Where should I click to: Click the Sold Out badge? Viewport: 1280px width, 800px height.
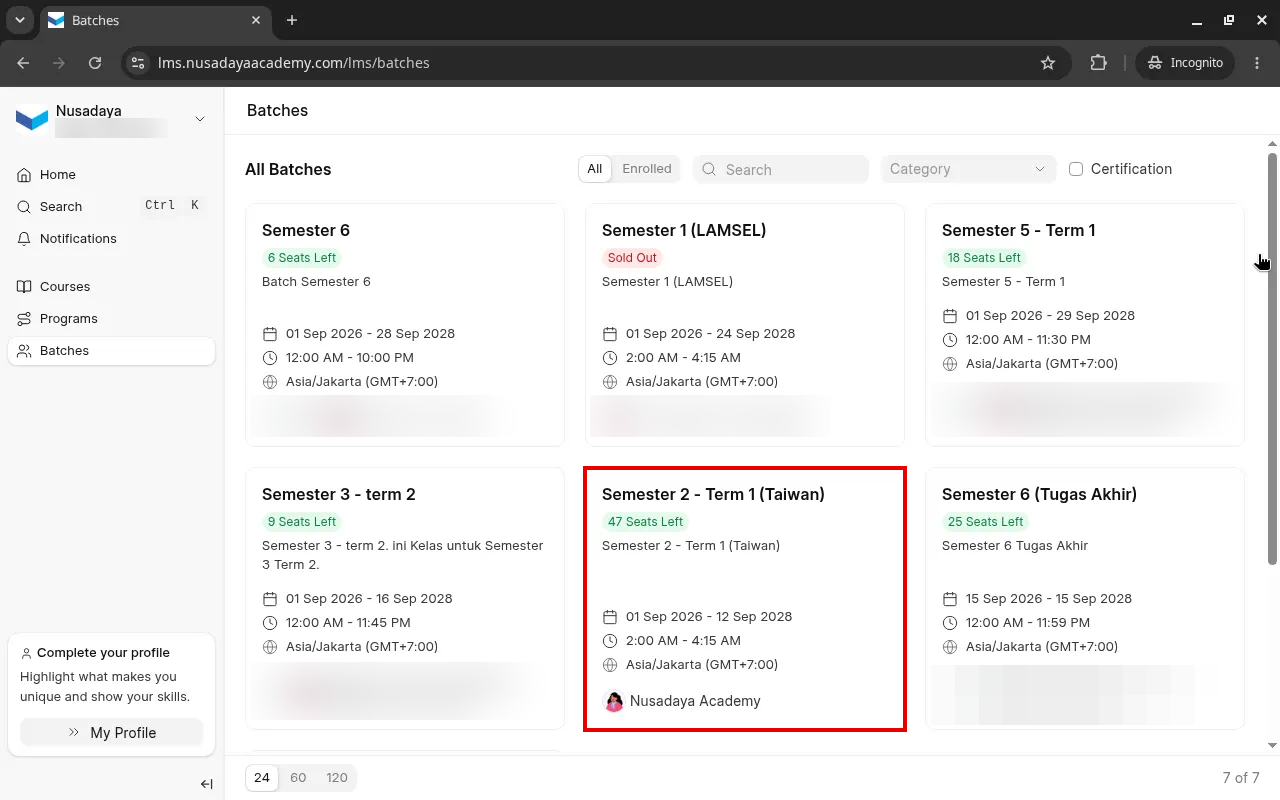pyautogui.click(x=632, y=258)
